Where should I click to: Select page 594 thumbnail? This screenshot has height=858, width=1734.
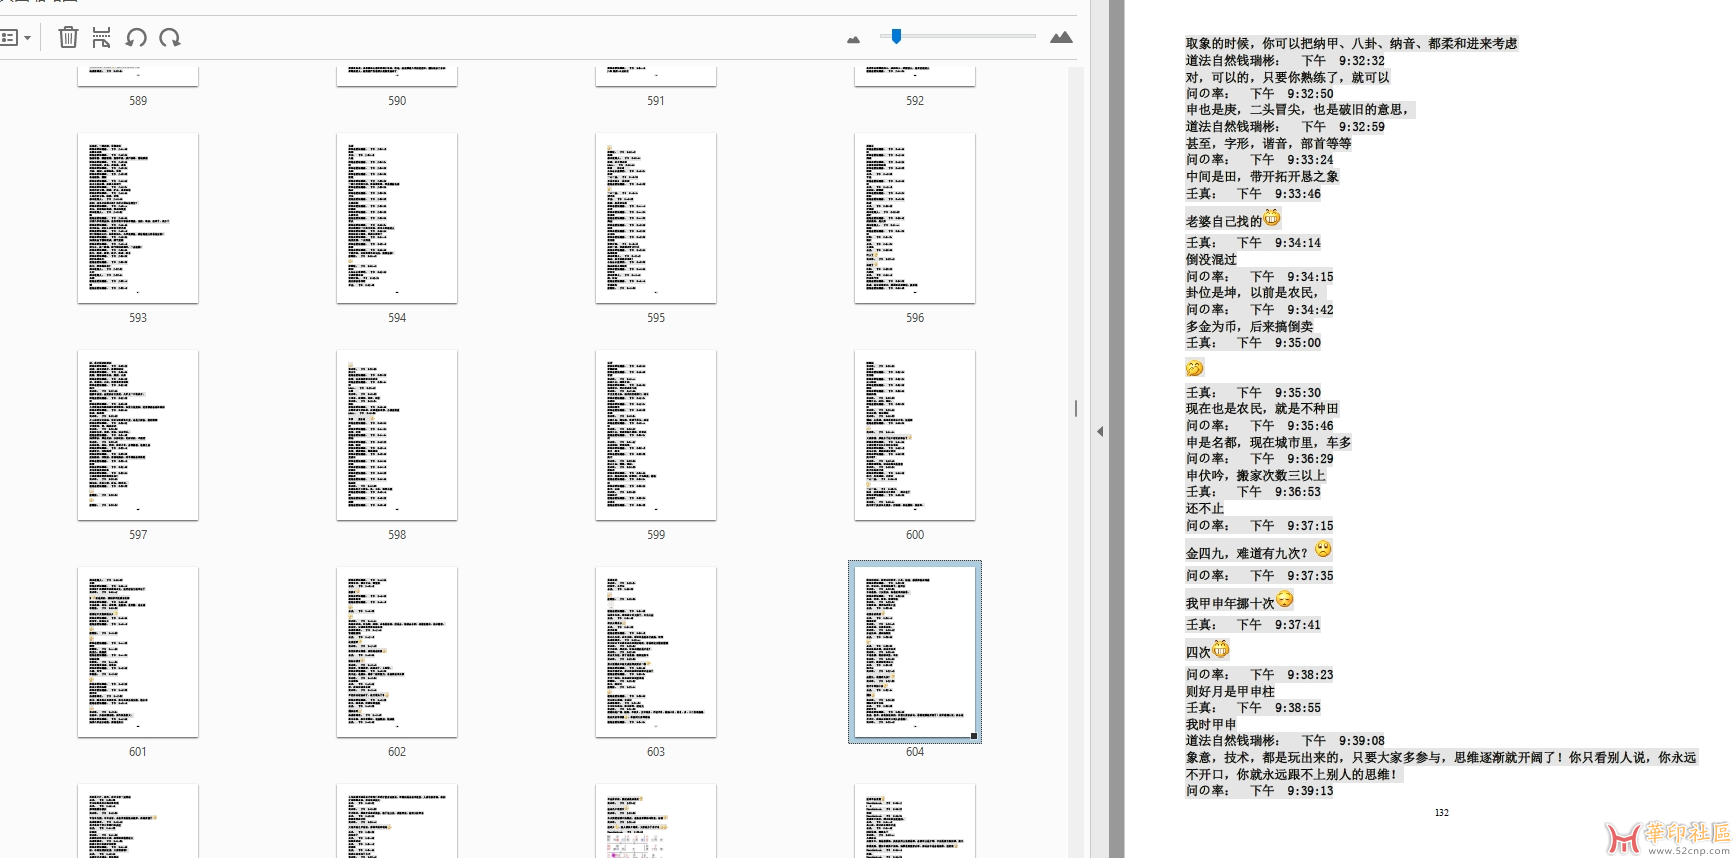click(x=397, y=218)
